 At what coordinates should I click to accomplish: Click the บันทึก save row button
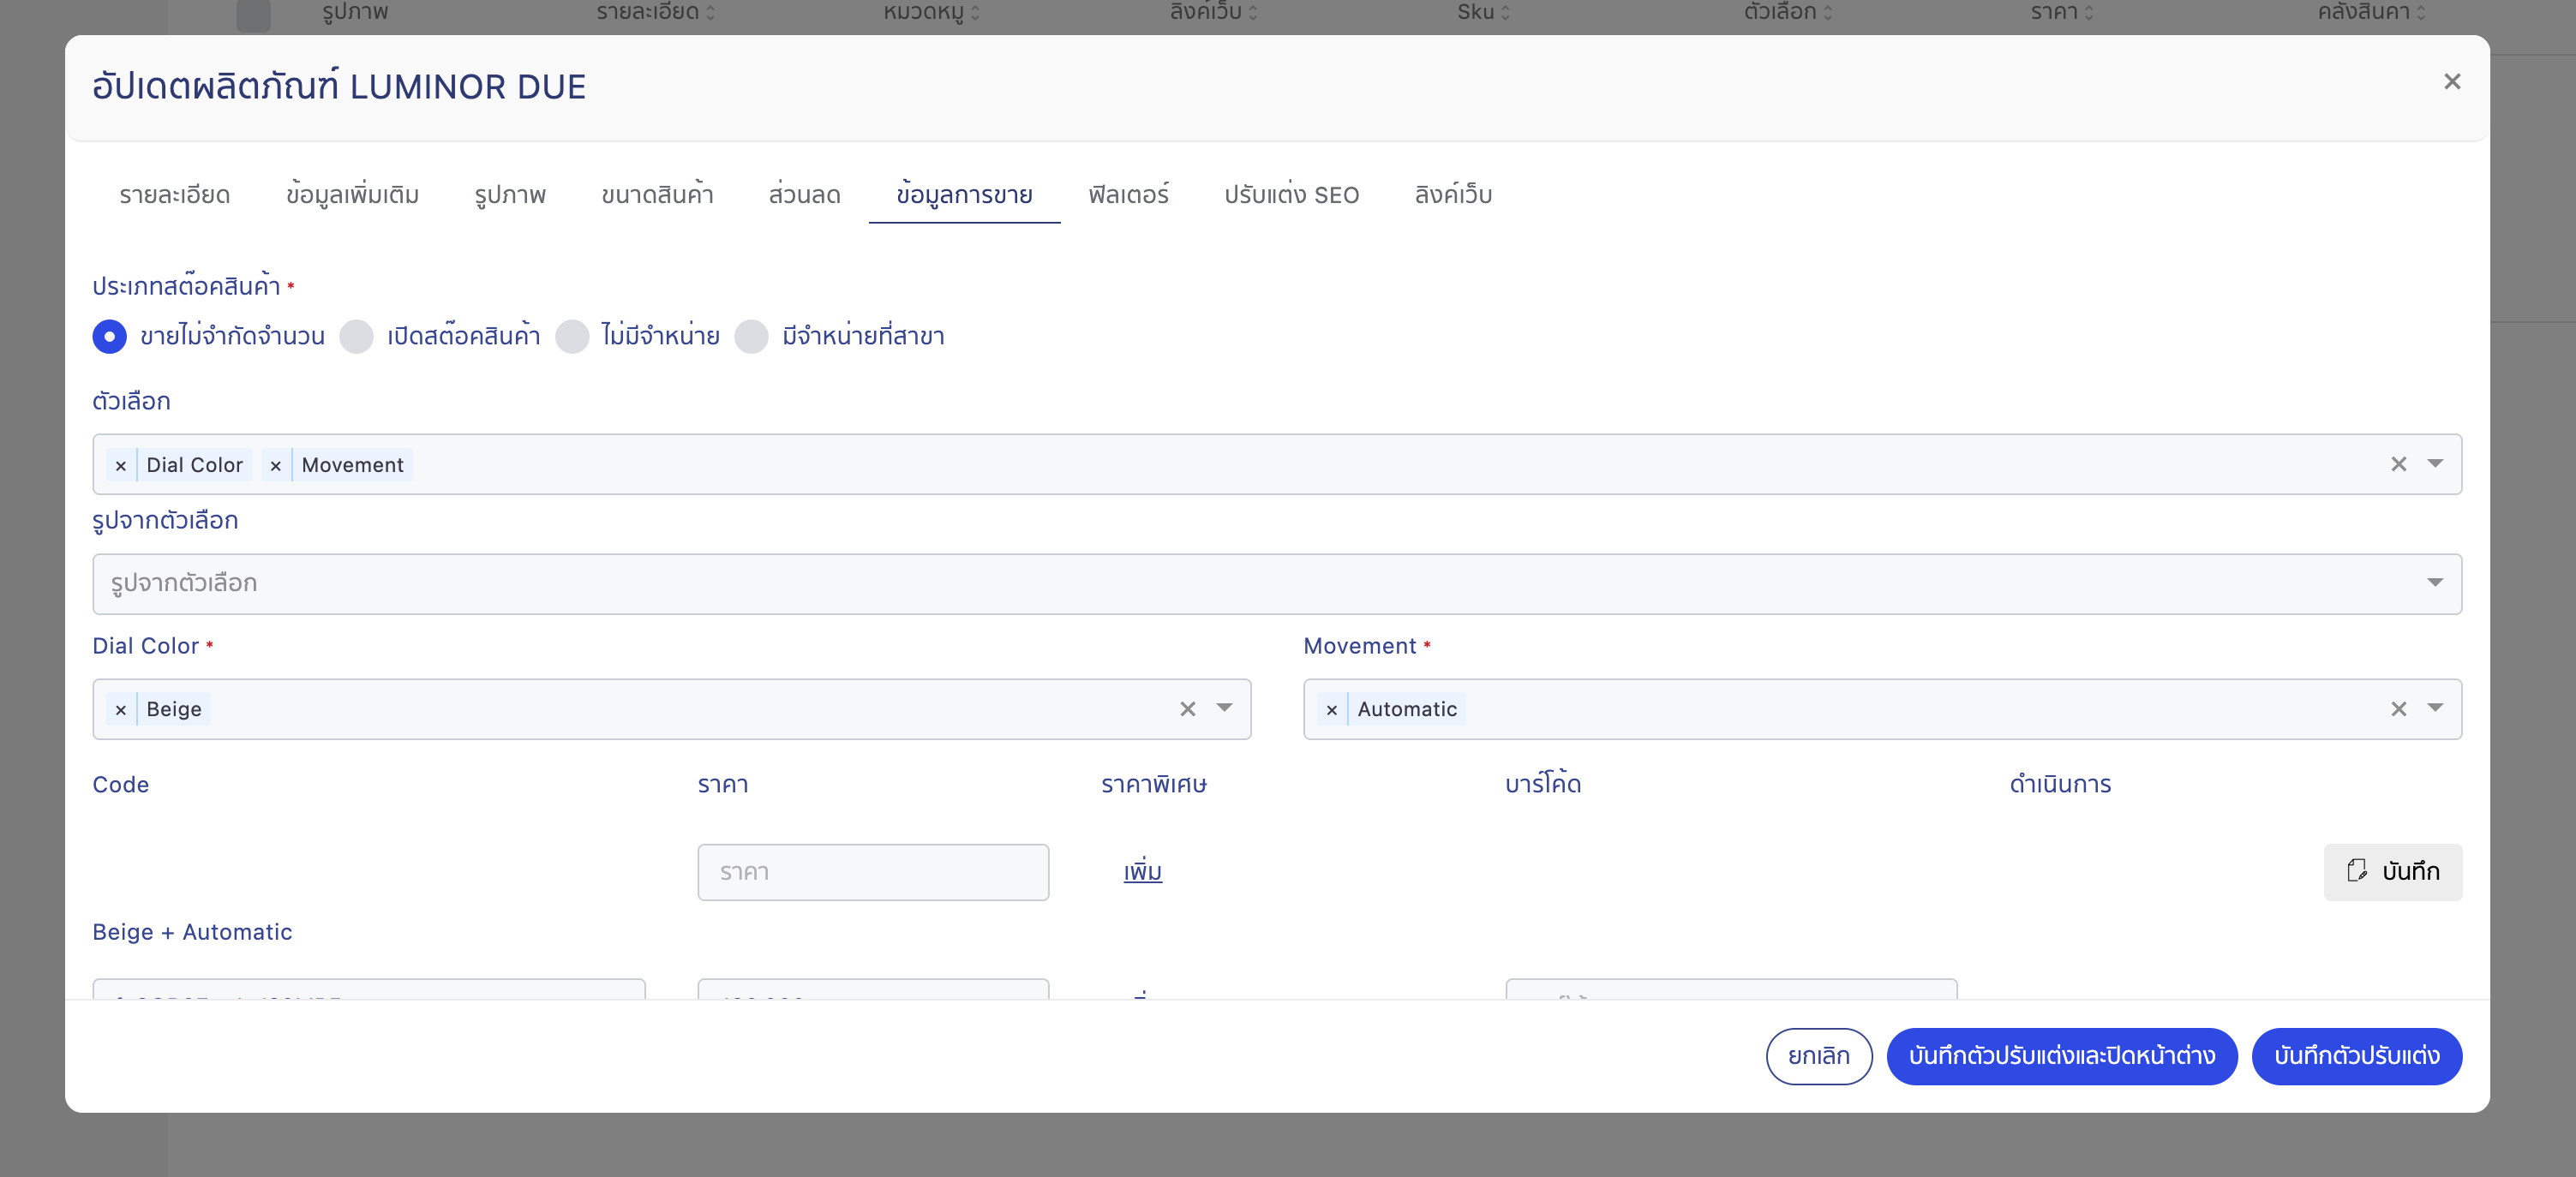pyautogui.click(x=2392, y=872)
